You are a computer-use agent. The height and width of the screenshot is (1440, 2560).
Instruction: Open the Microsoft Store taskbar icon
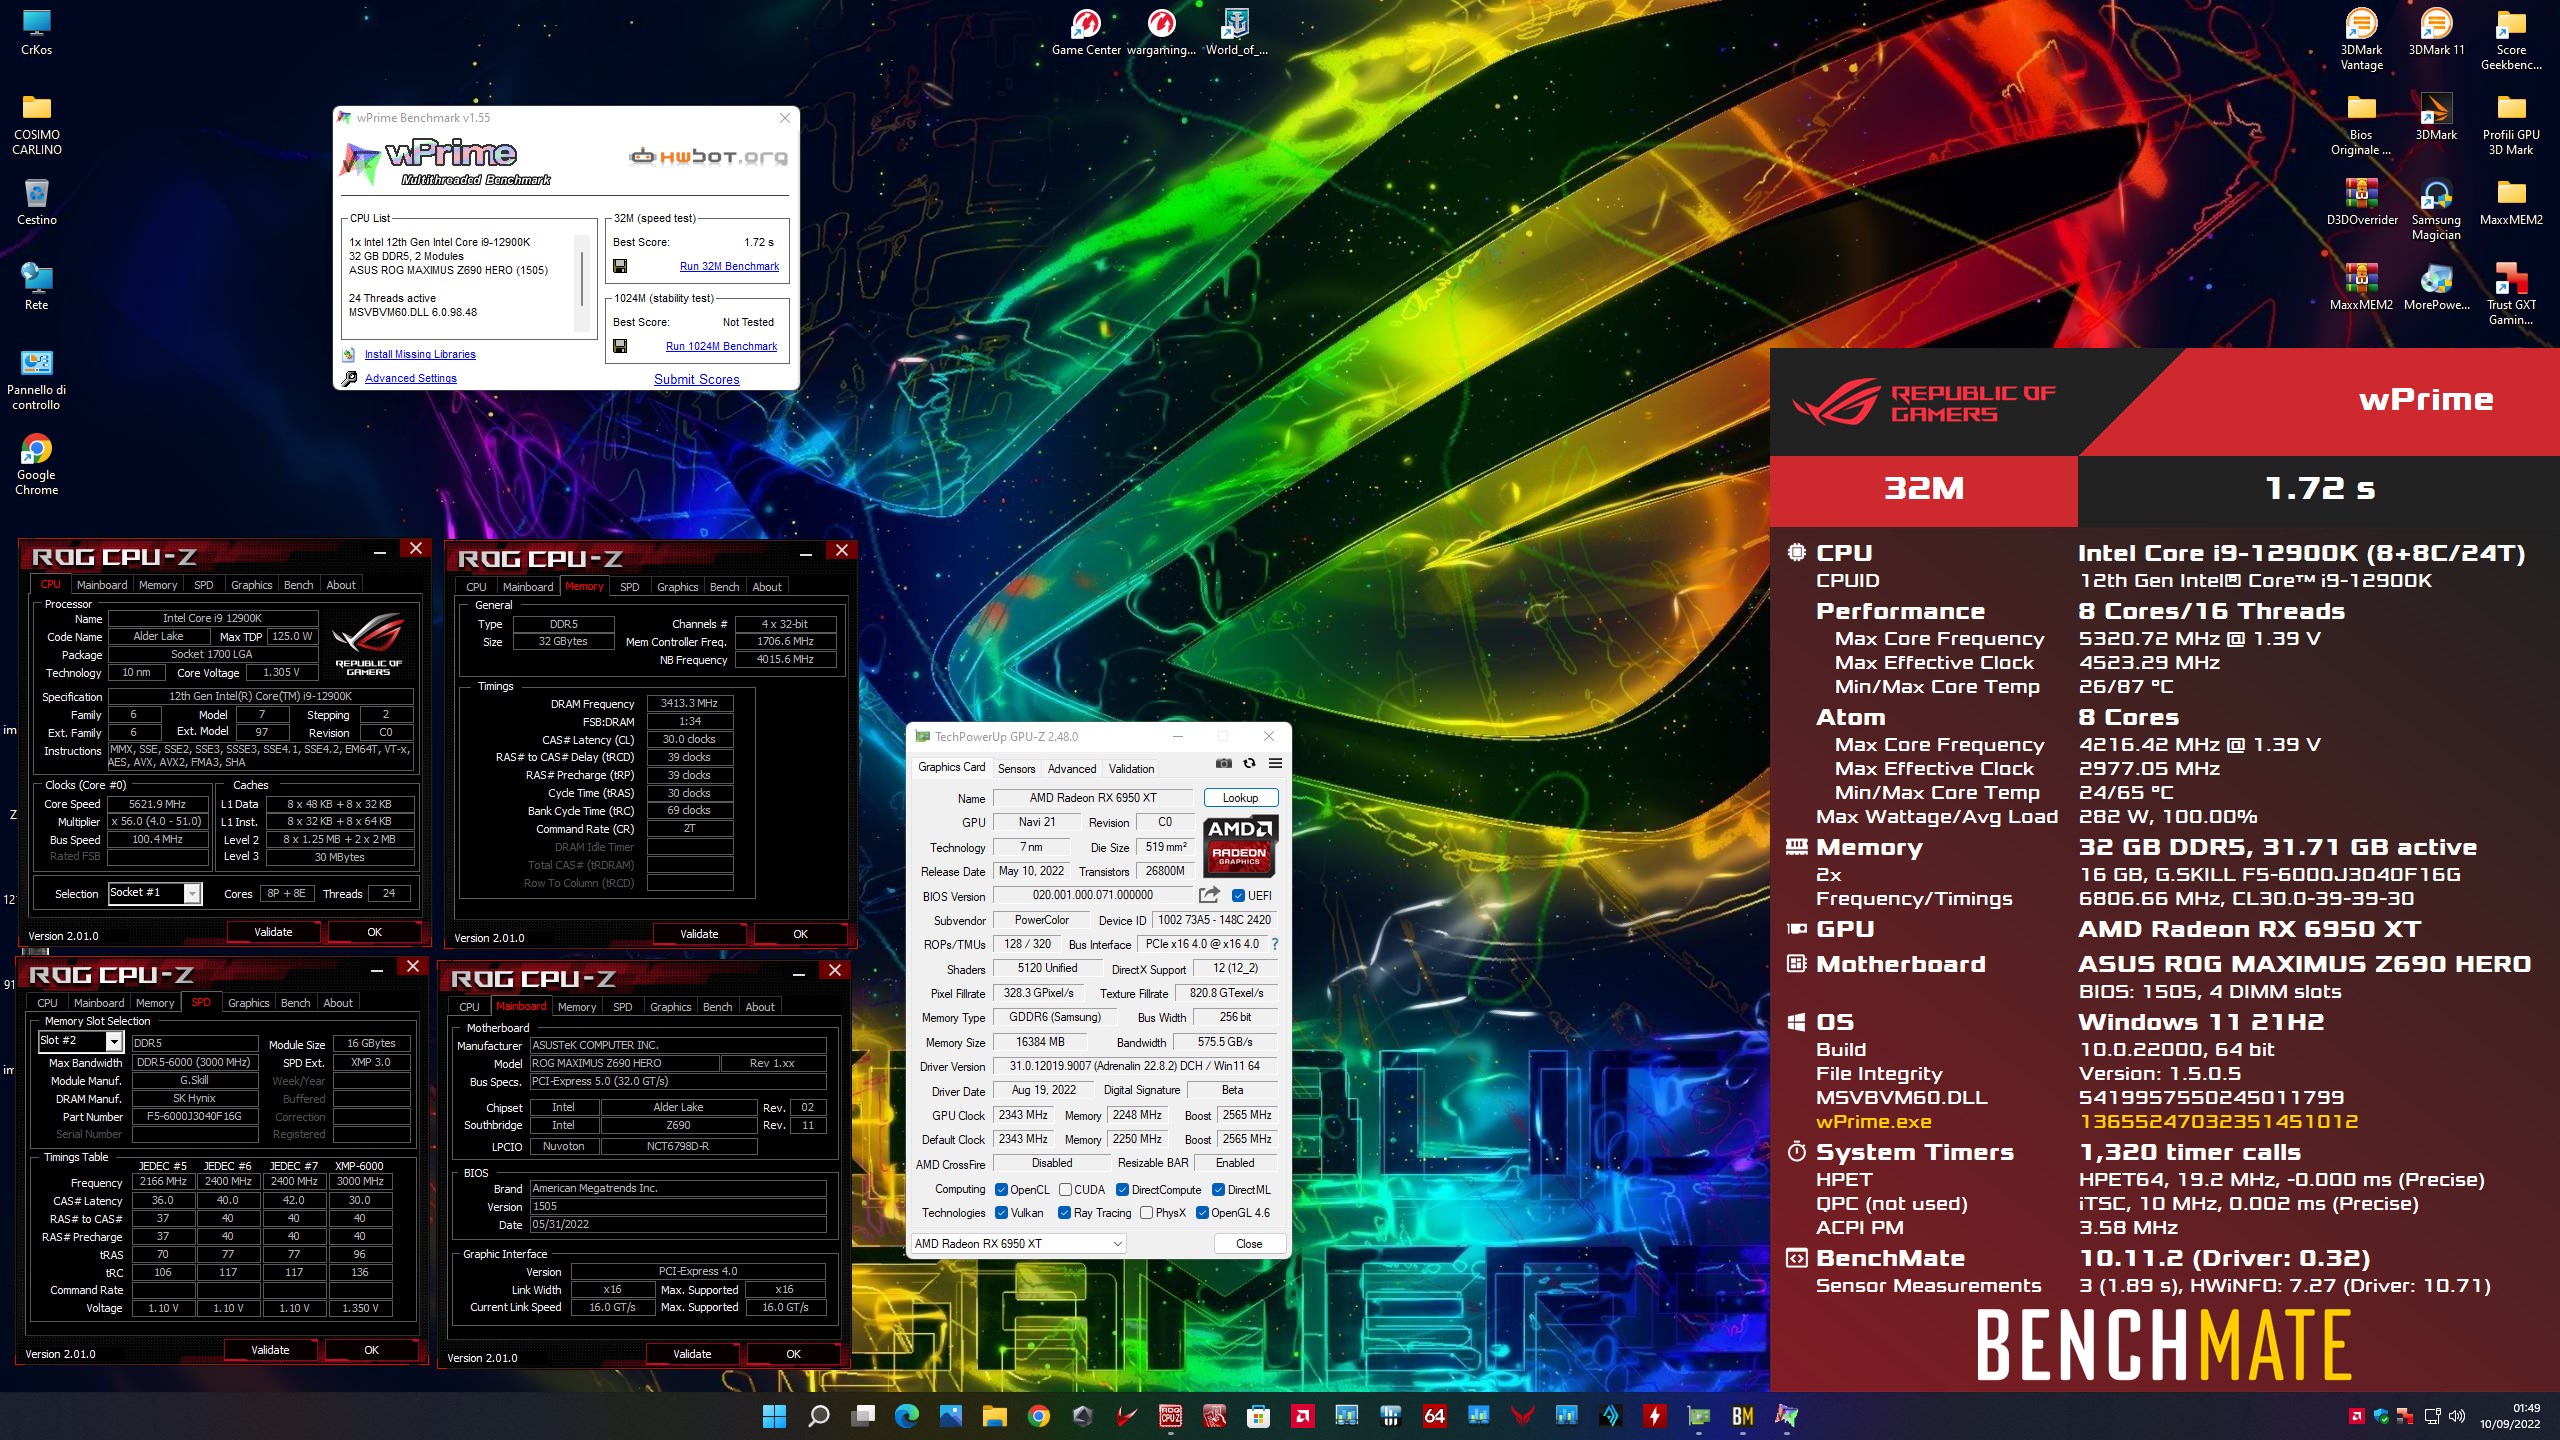click(x=1258, y=1415)
